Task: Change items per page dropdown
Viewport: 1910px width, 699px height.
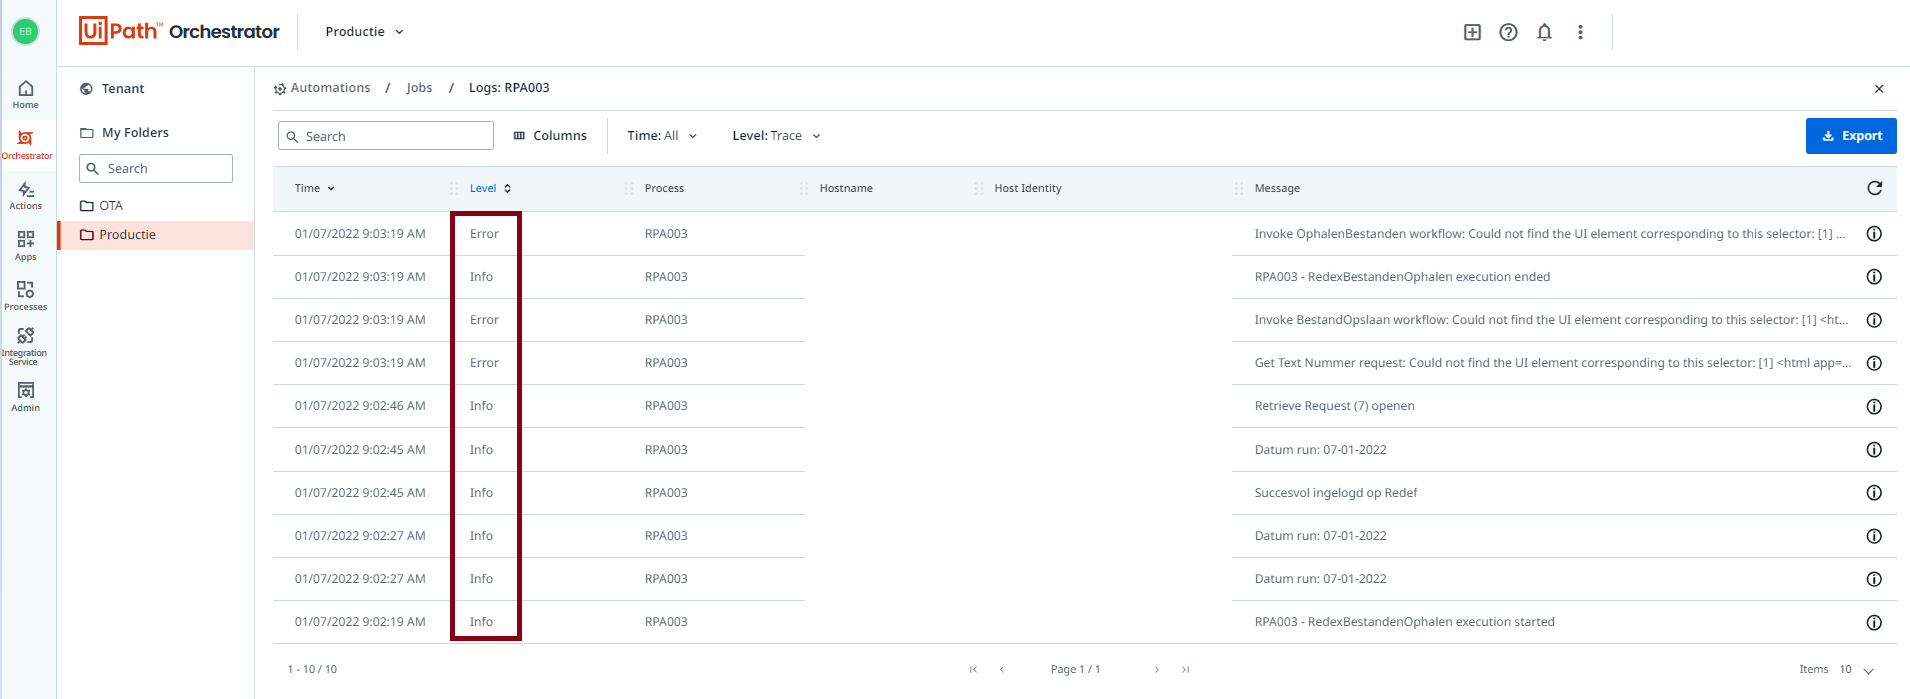Action: (x=1857, y=670)
